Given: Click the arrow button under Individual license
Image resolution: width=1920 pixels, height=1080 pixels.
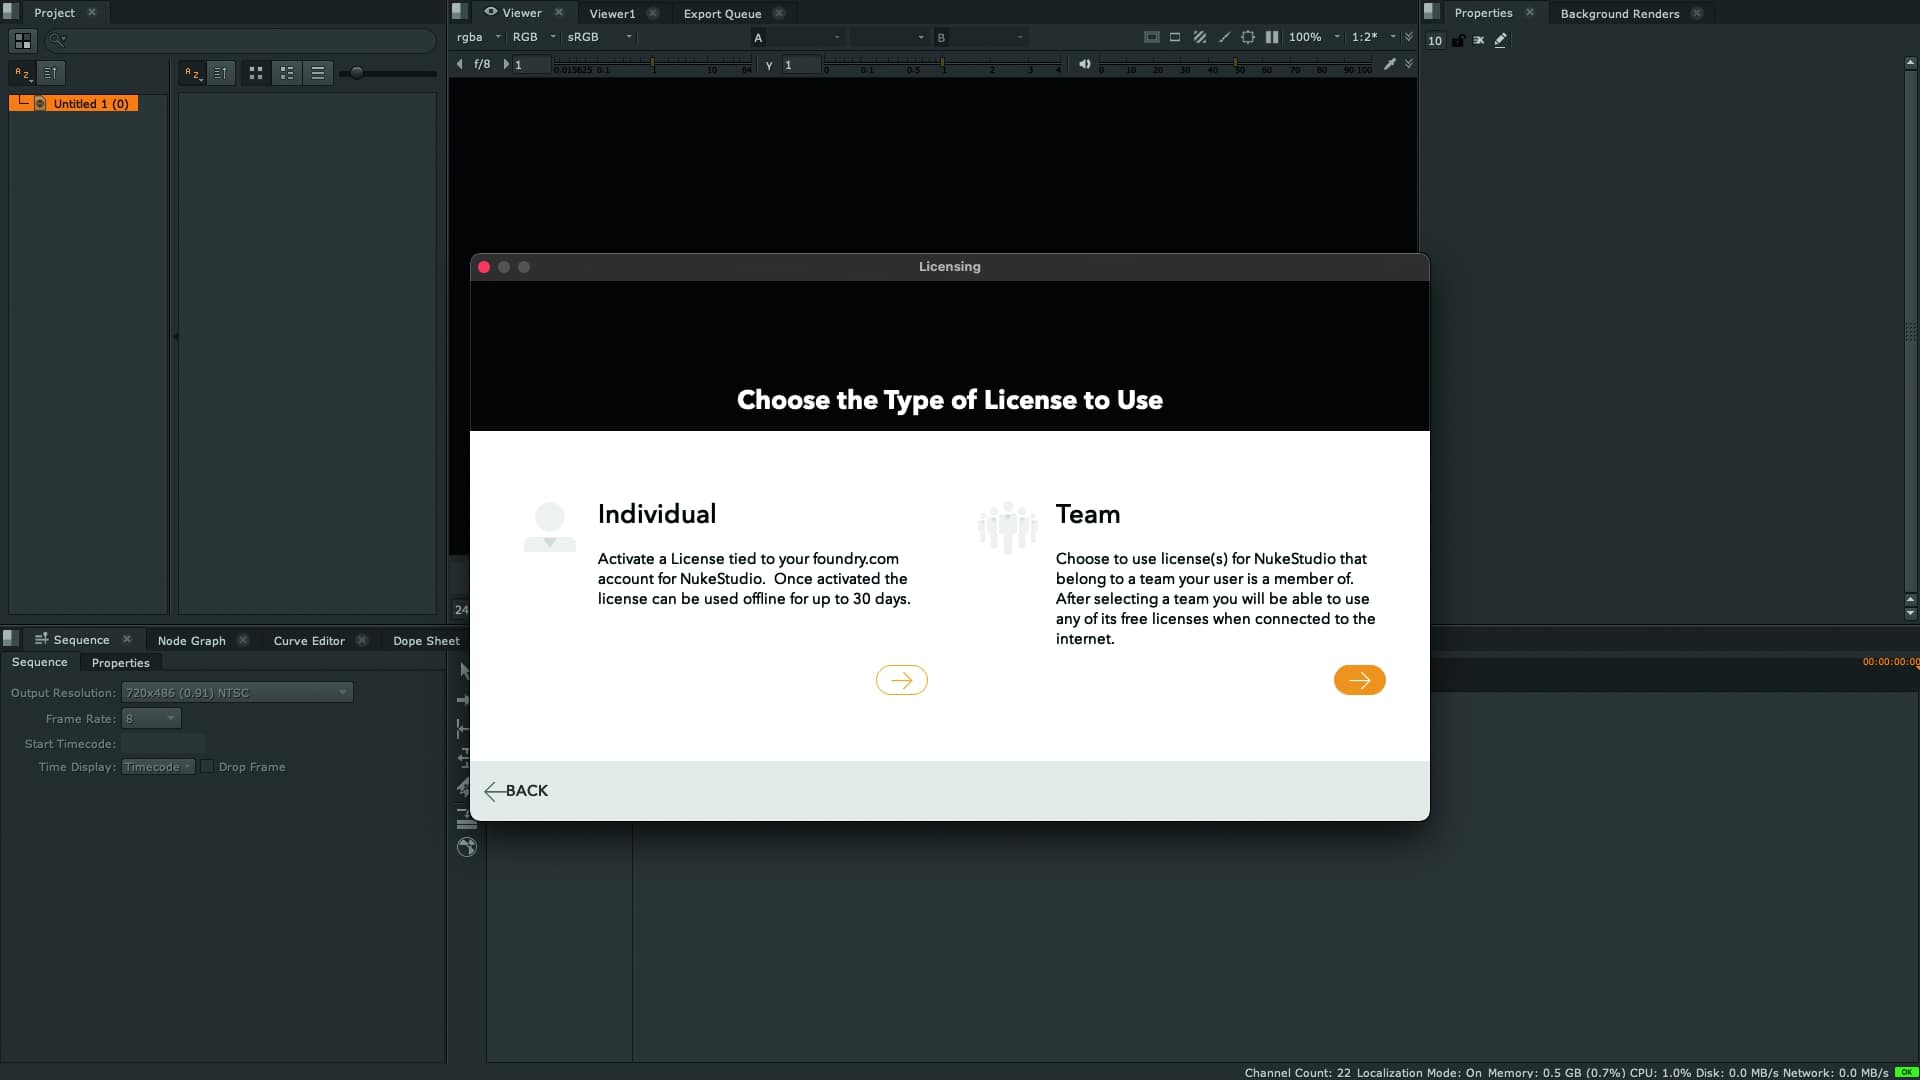Looking at the screenshot, I should point(901,680).
